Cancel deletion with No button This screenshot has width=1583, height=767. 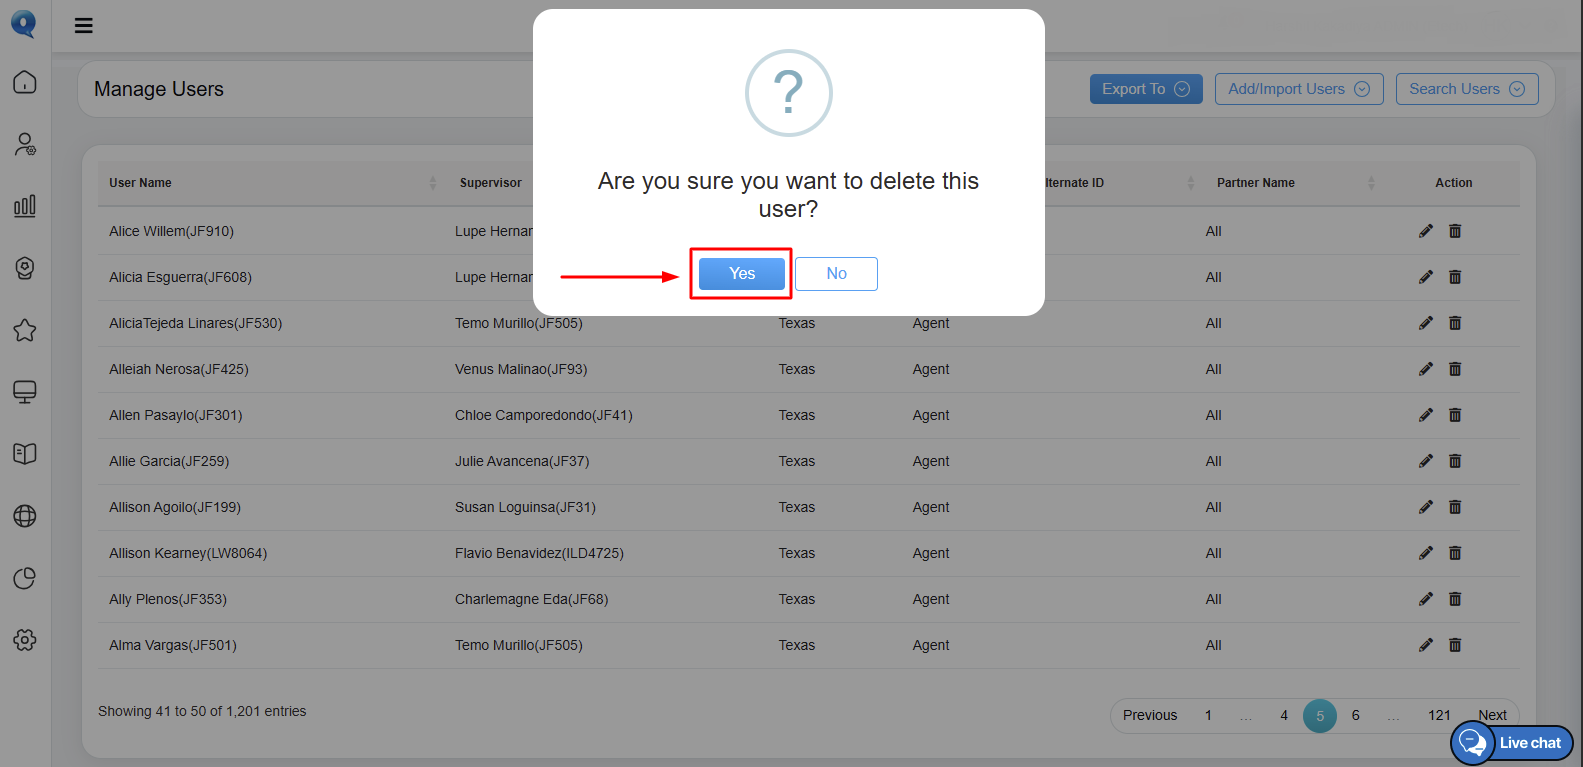point(837,274)
